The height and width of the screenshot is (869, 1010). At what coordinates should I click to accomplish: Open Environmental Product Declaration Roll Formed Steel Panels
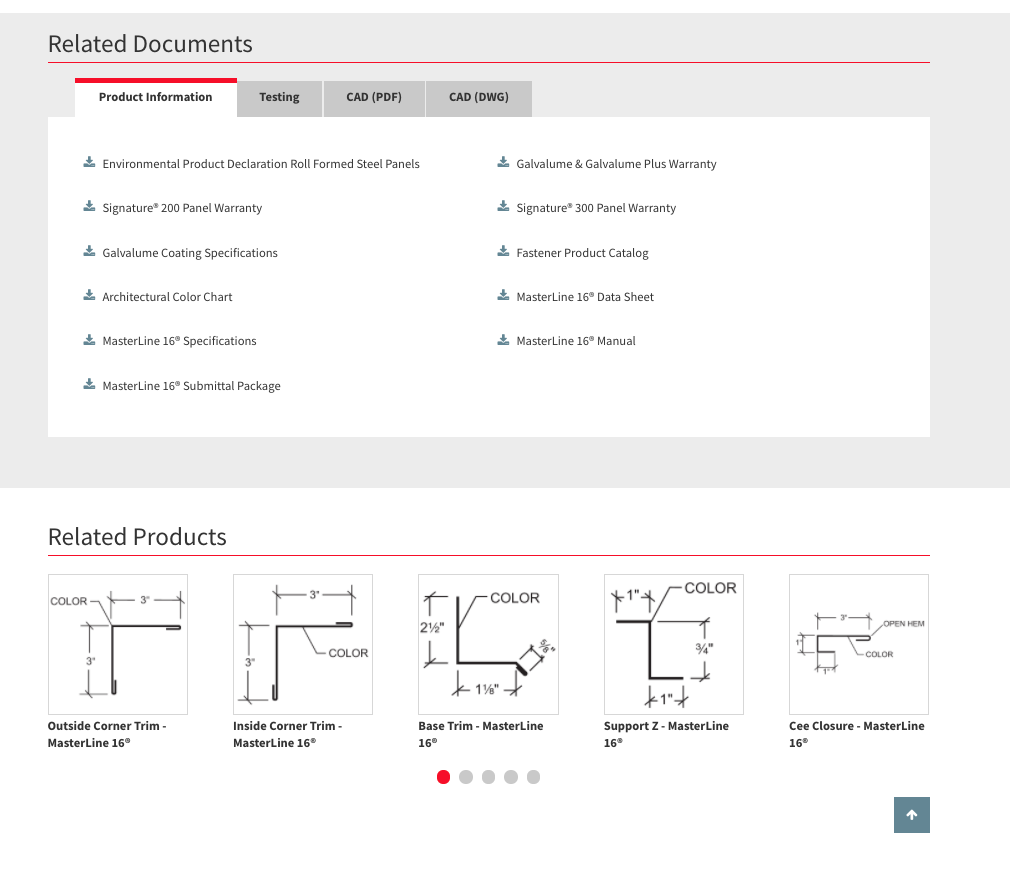(261, 164)
